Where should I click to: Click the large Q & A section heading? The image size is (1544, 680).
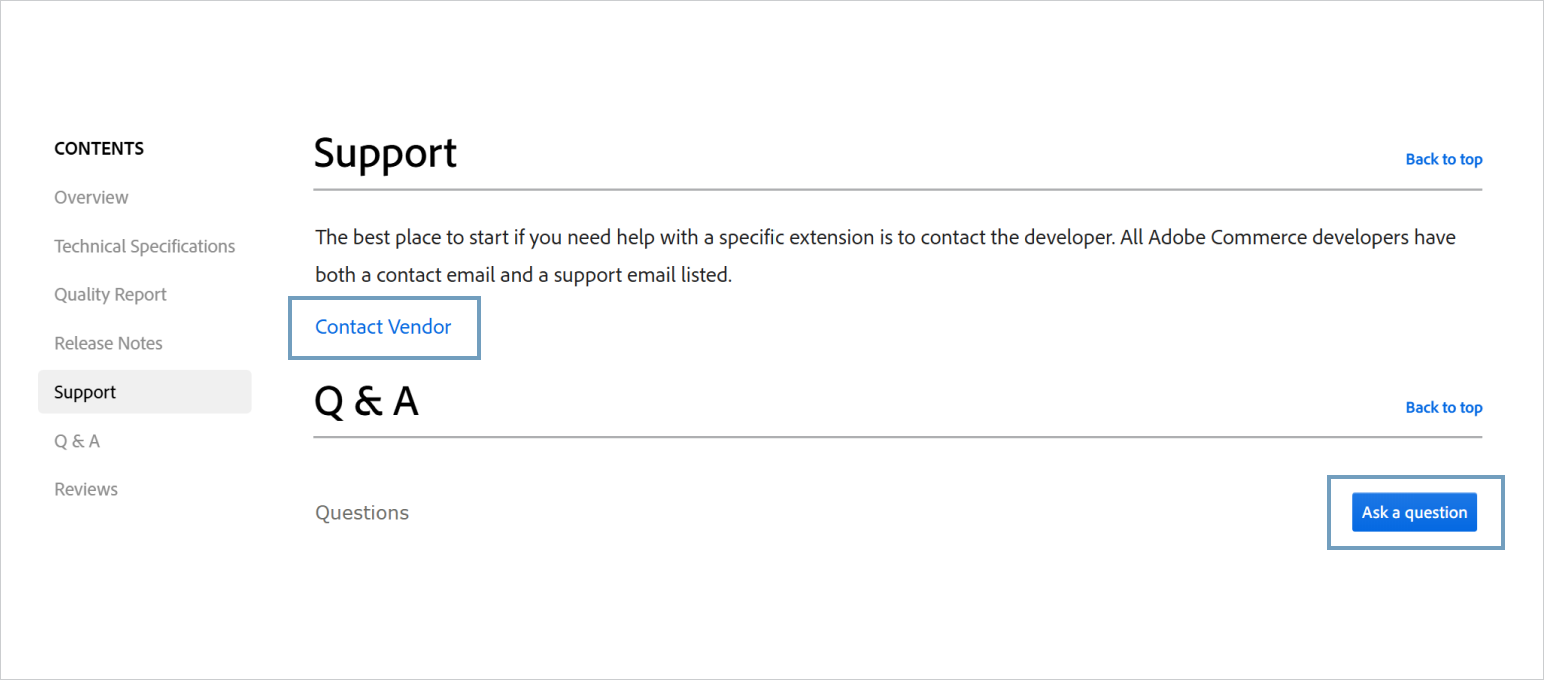point(366,401)
